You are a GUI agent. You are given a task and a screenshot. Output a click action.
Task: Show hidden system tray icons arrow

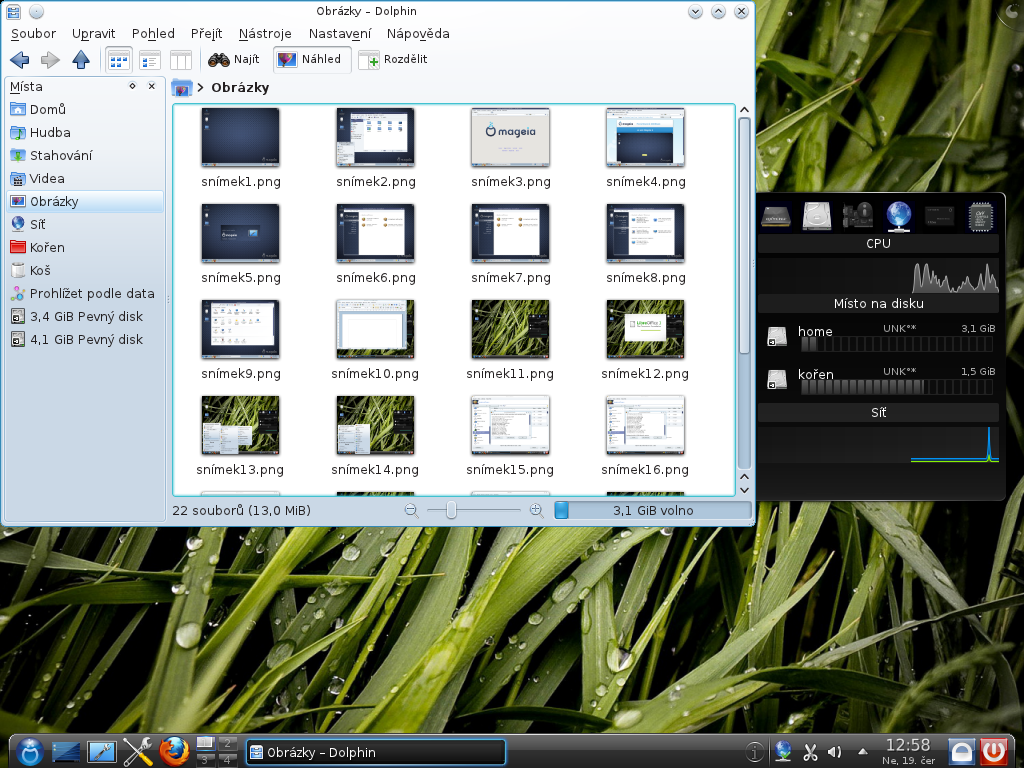(863, 751)
